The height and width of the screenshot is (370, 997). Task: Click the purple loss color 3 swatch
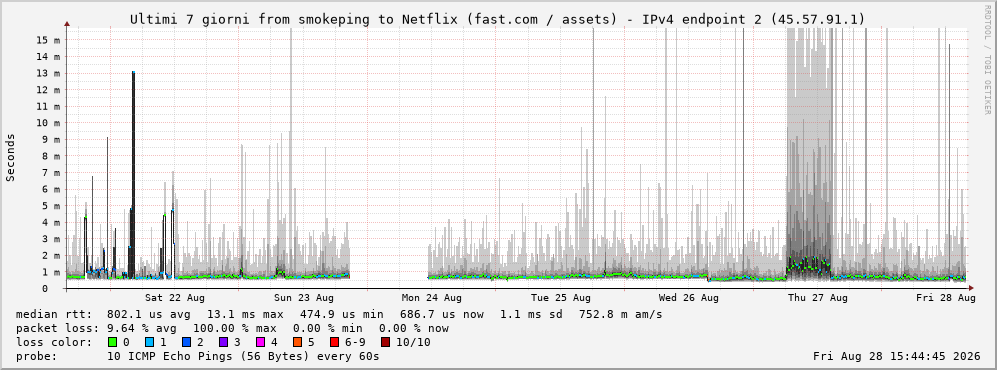[x=223, y=343]
